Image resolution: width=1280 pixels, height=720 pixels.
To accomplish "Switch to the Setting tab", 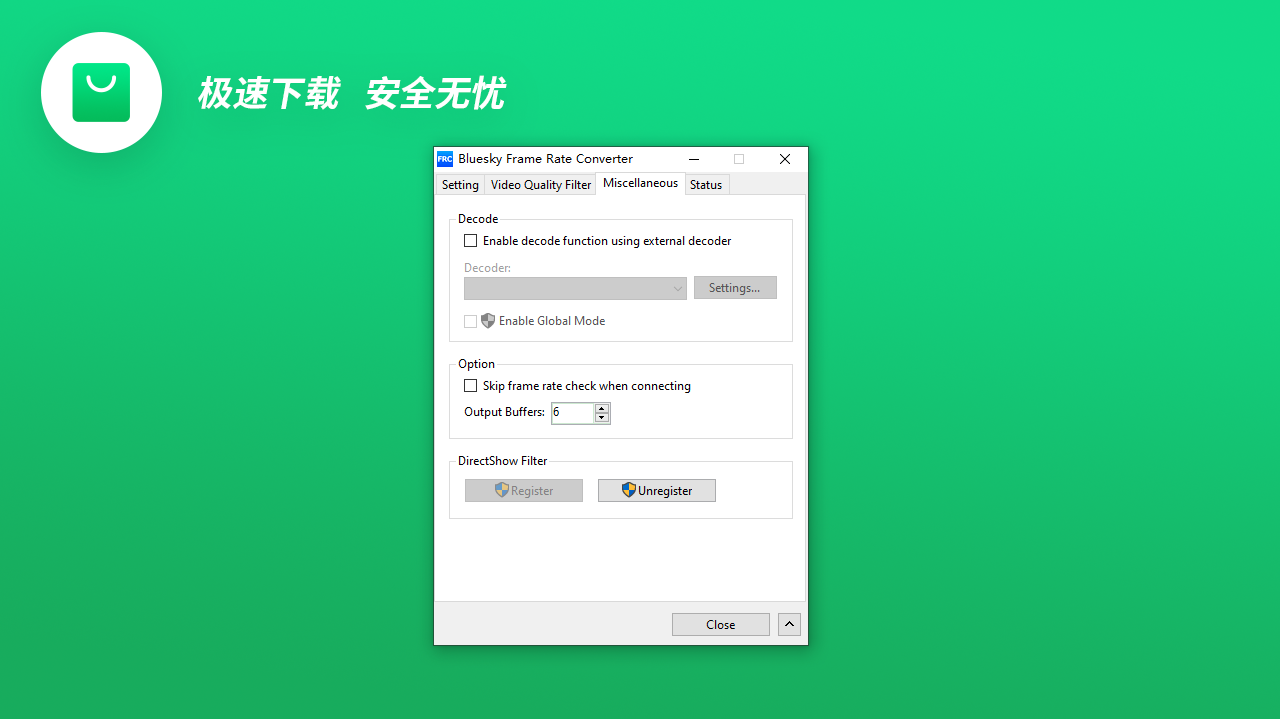I will 459,184.
